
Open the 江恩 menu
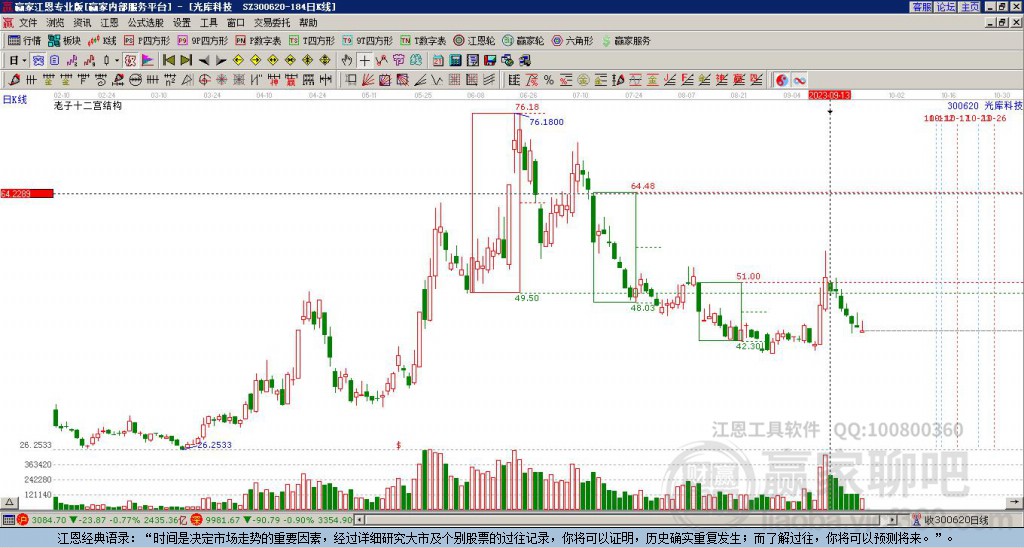coord(109,23)
